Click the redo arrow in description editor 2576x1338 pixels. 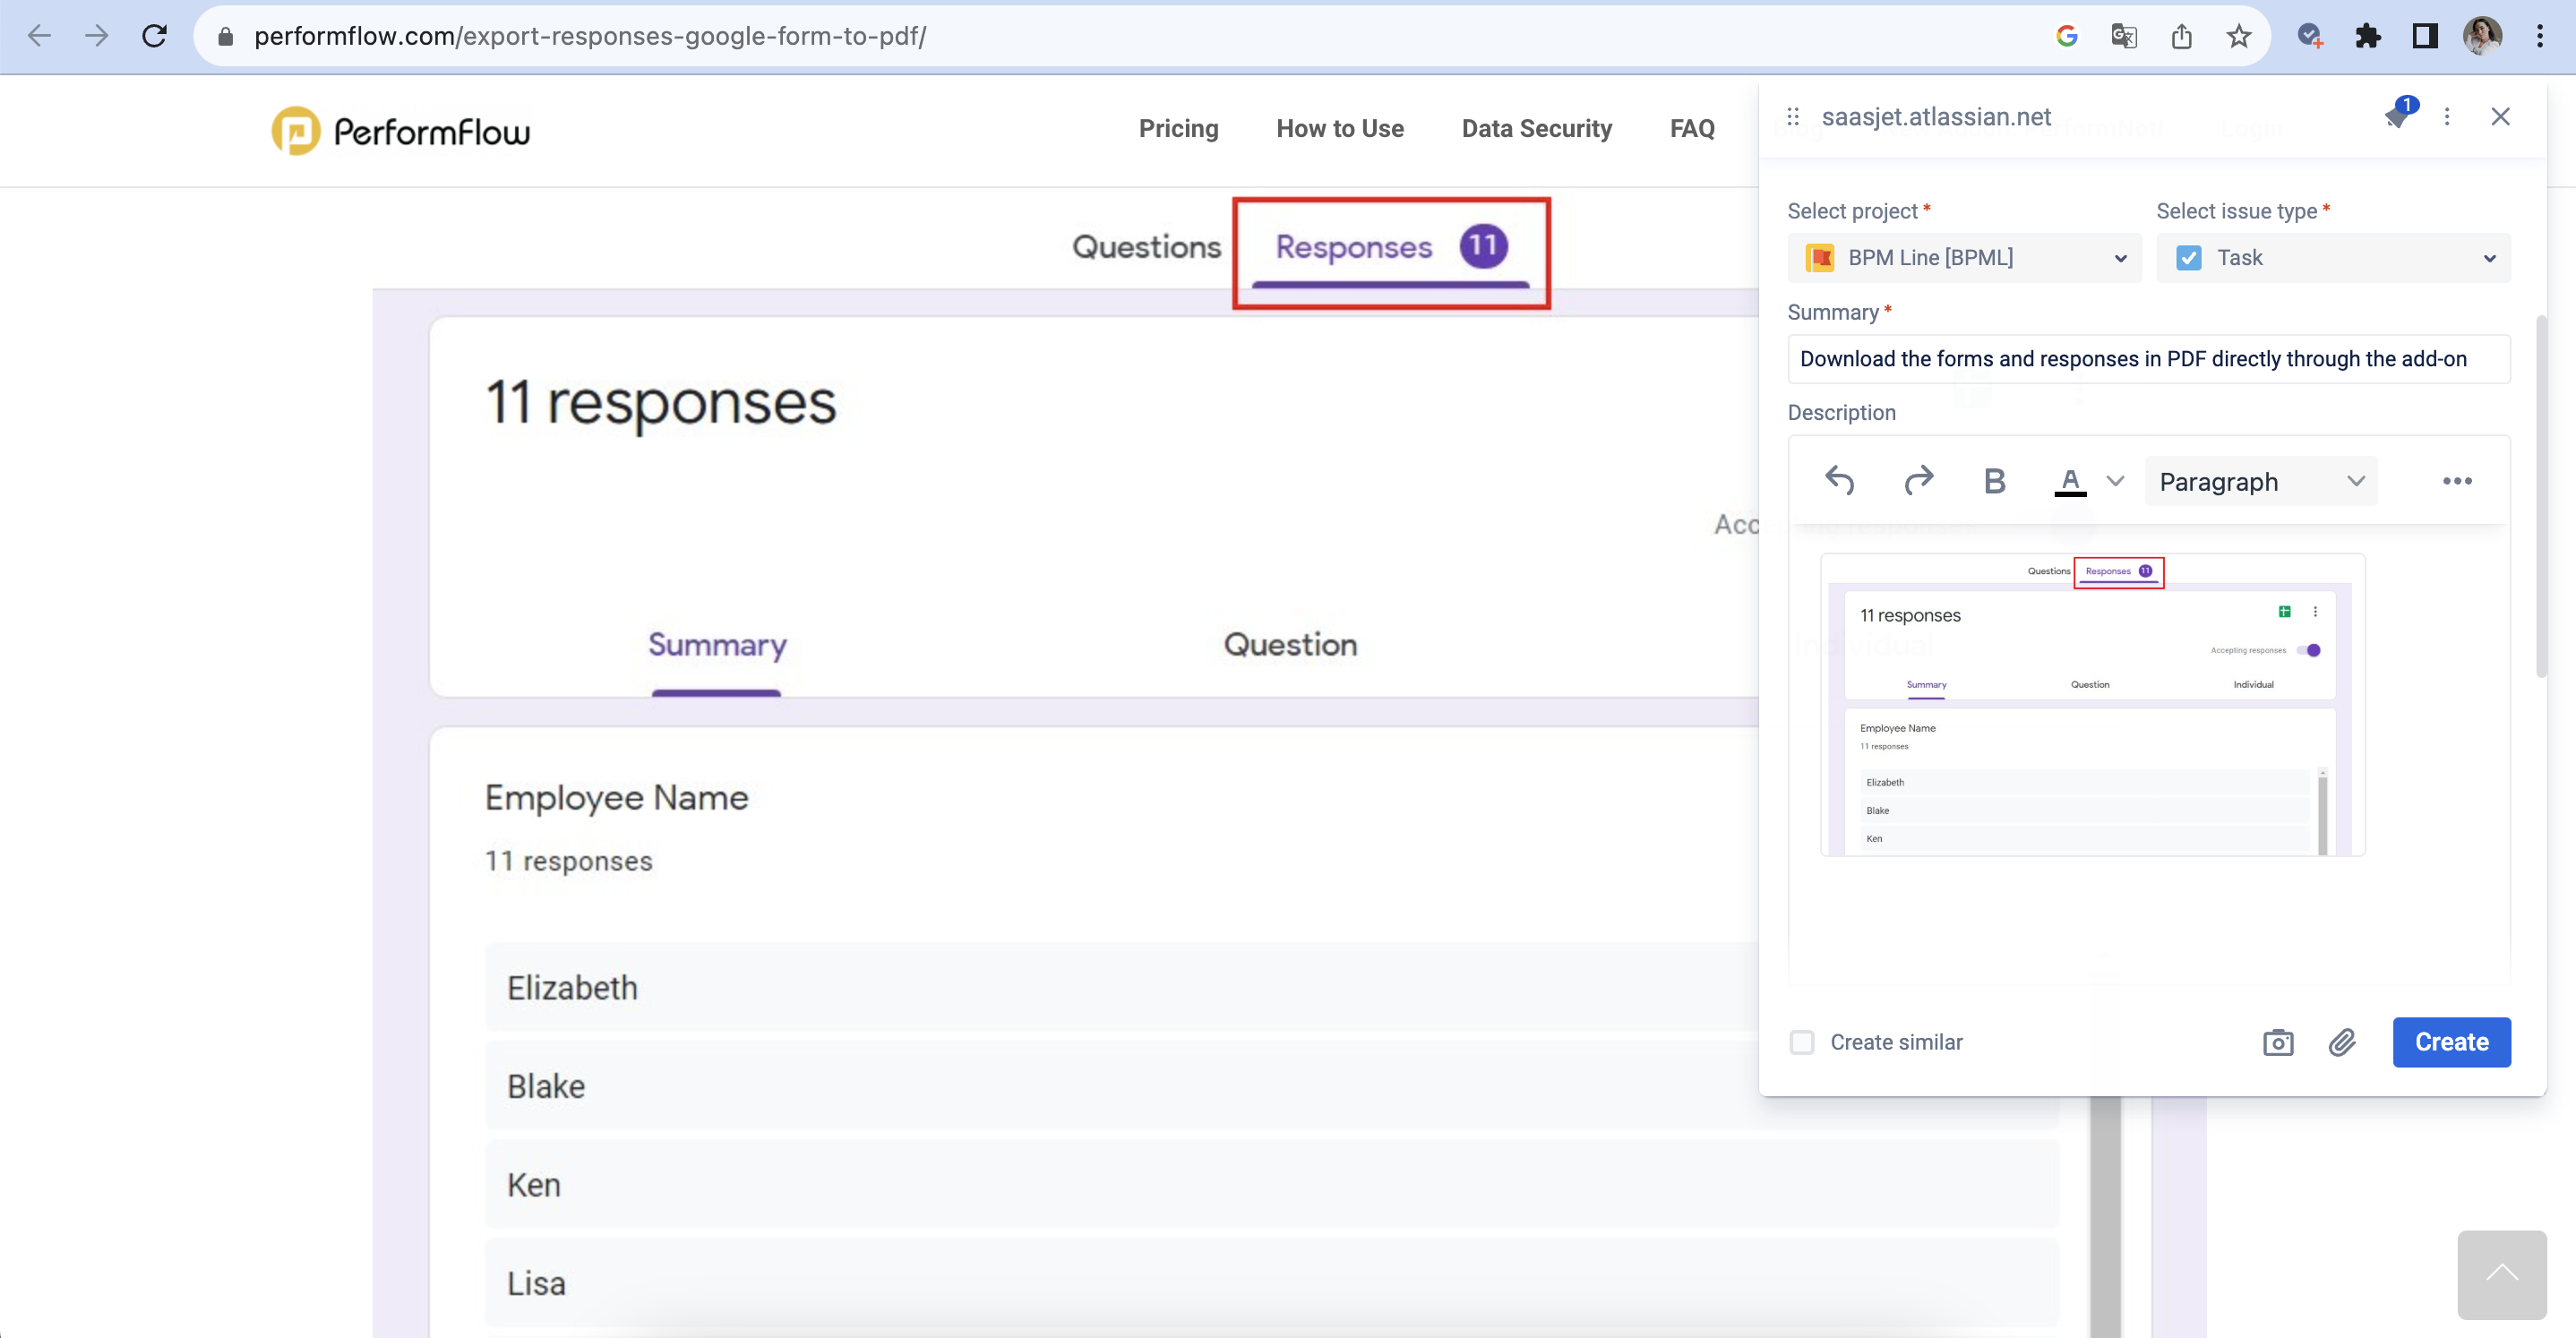[1917, 481]
